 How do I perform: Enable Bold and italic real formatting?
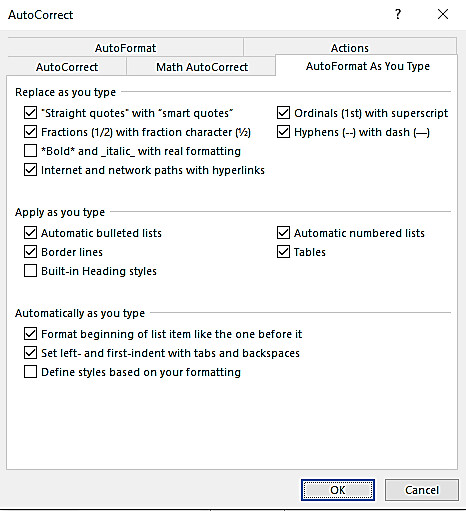tap(30, 151)
